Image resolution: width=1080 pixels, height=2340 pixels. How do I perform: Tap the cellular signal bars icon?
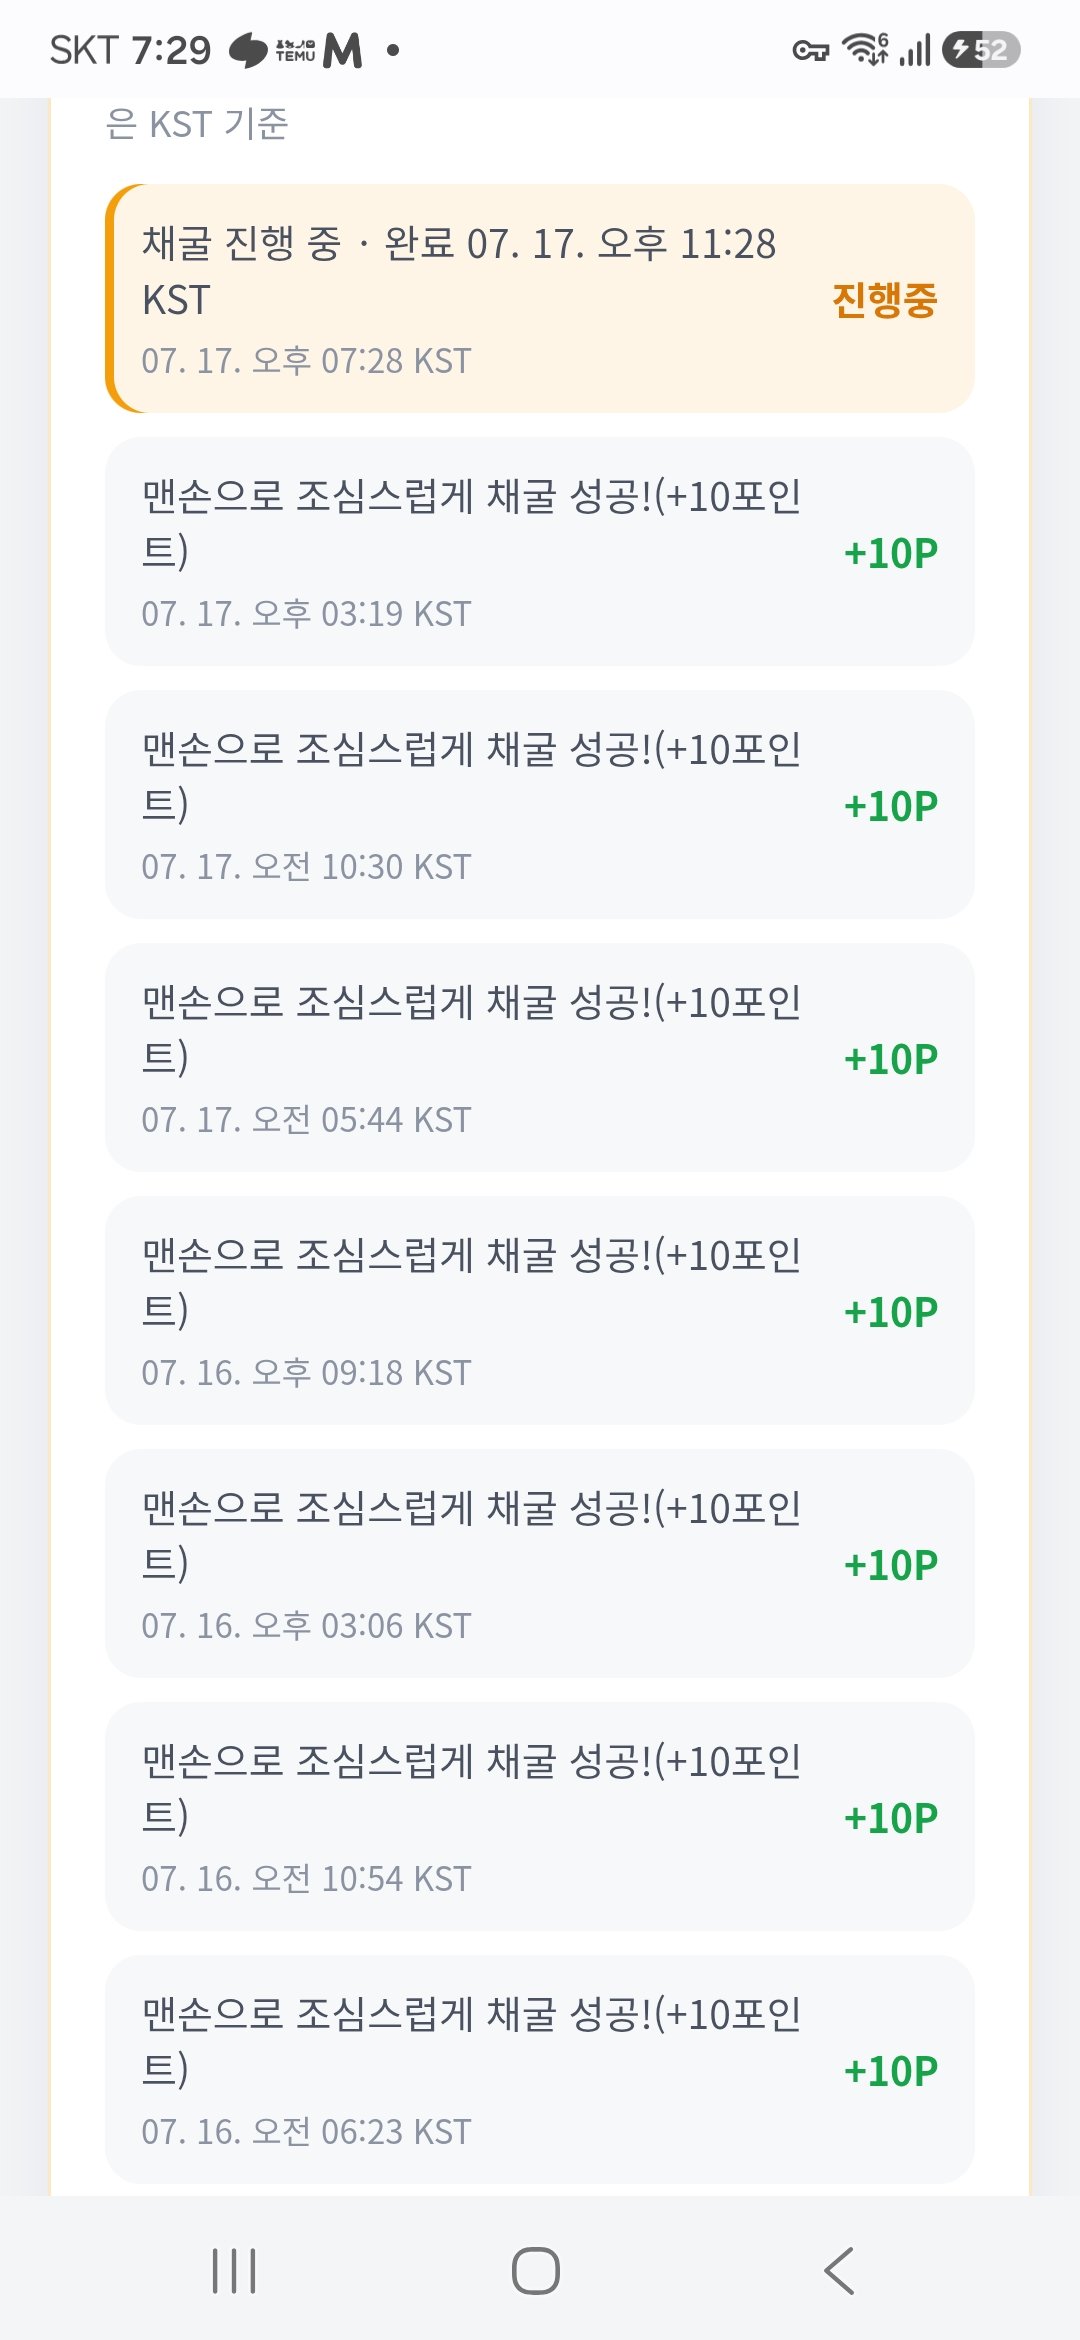pos(915,50)
